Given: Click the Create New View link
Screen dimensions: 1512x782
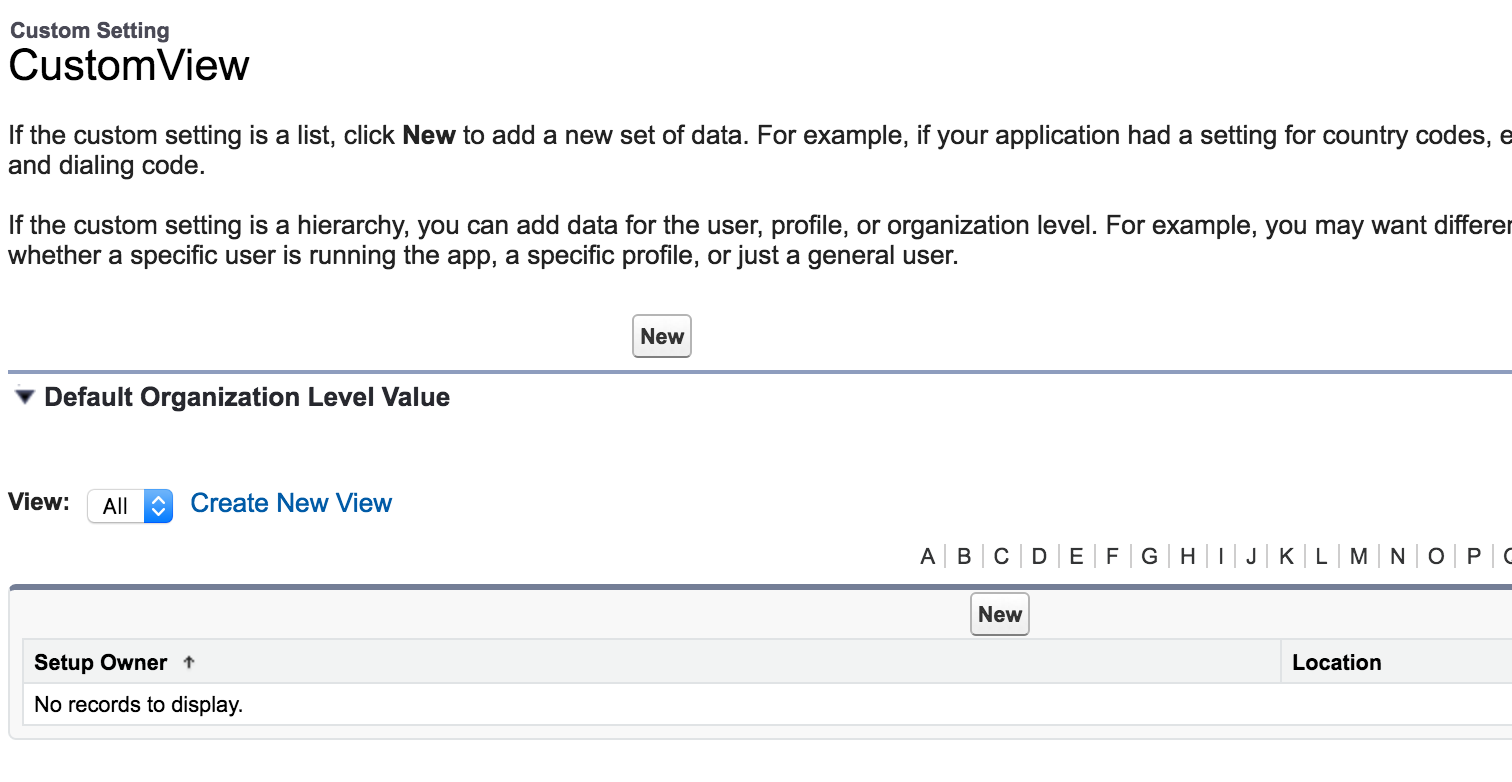Looking at the screenshot, I should pos(291,503).
